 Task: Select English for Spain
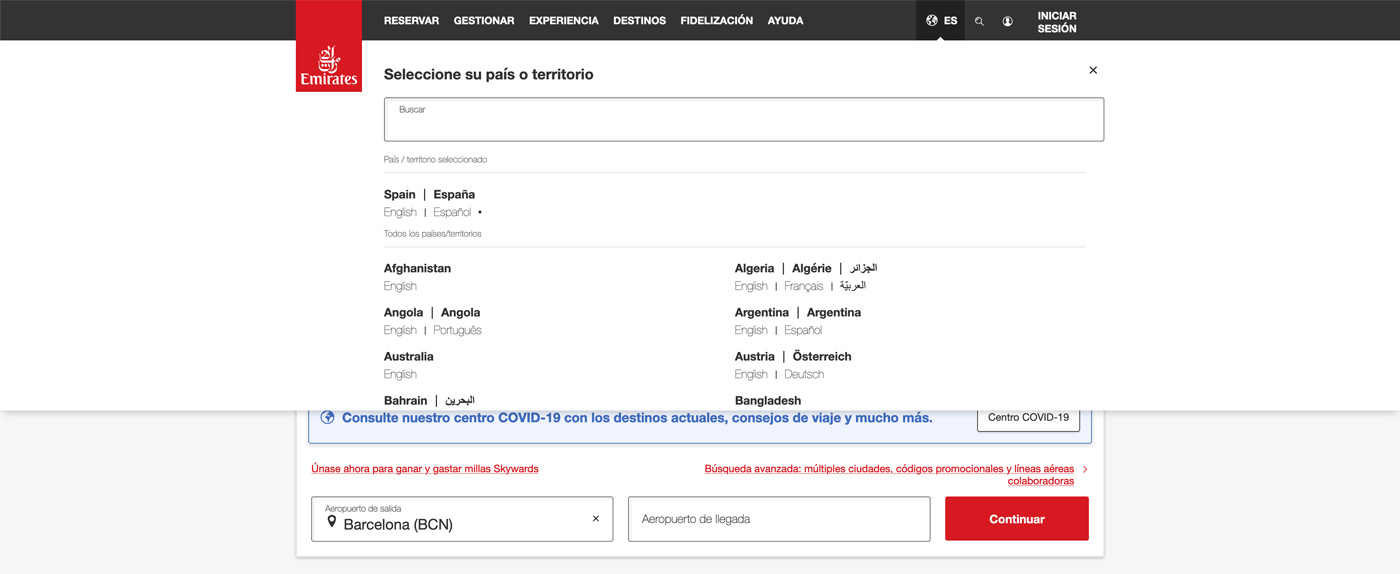pos(400,212)
